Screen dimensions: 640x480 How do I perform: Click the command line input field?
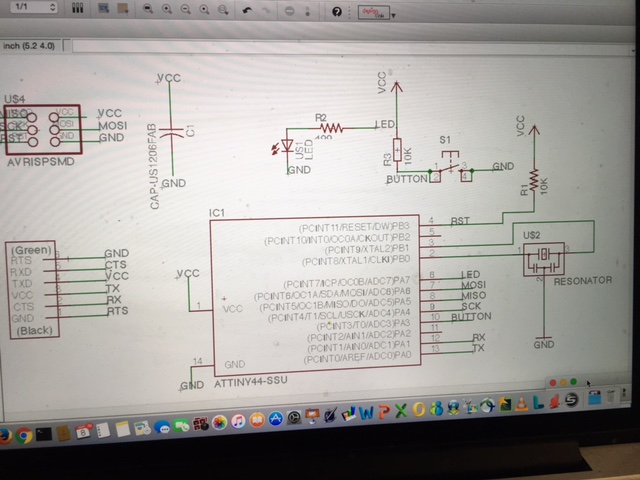click(x=351, y=47)
